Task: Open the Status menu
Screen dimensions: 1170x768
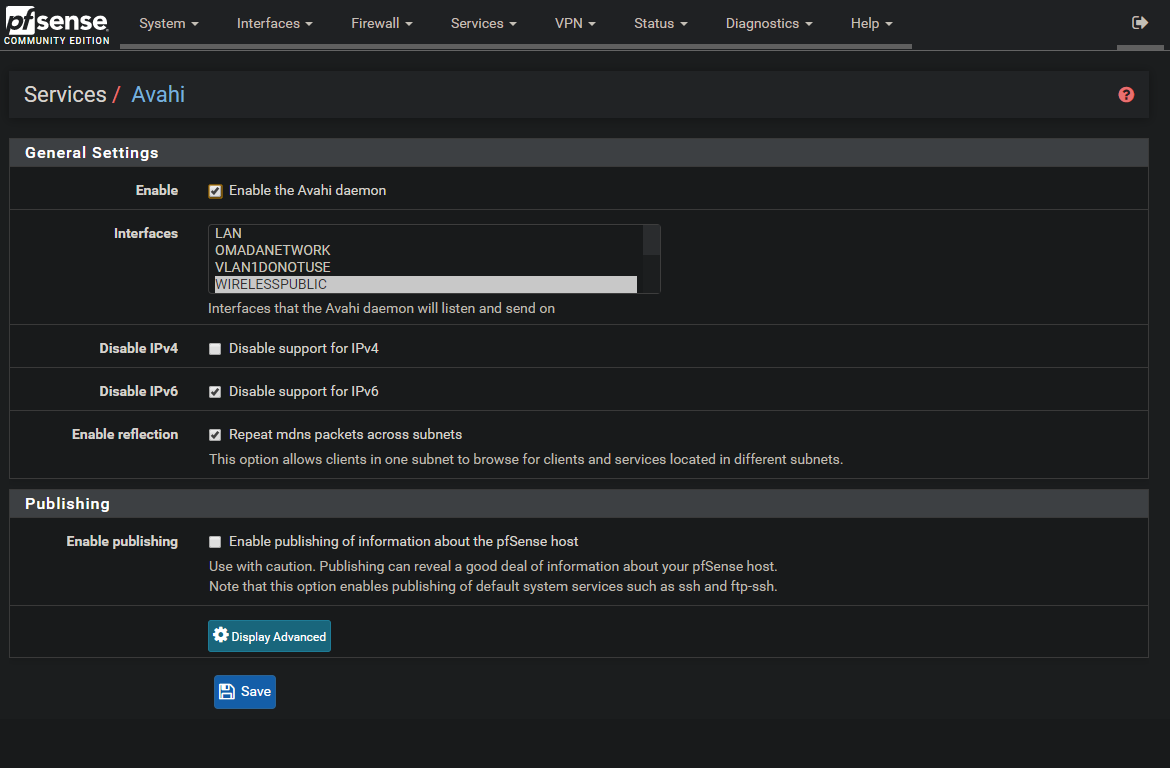Action: click(660, 23)
